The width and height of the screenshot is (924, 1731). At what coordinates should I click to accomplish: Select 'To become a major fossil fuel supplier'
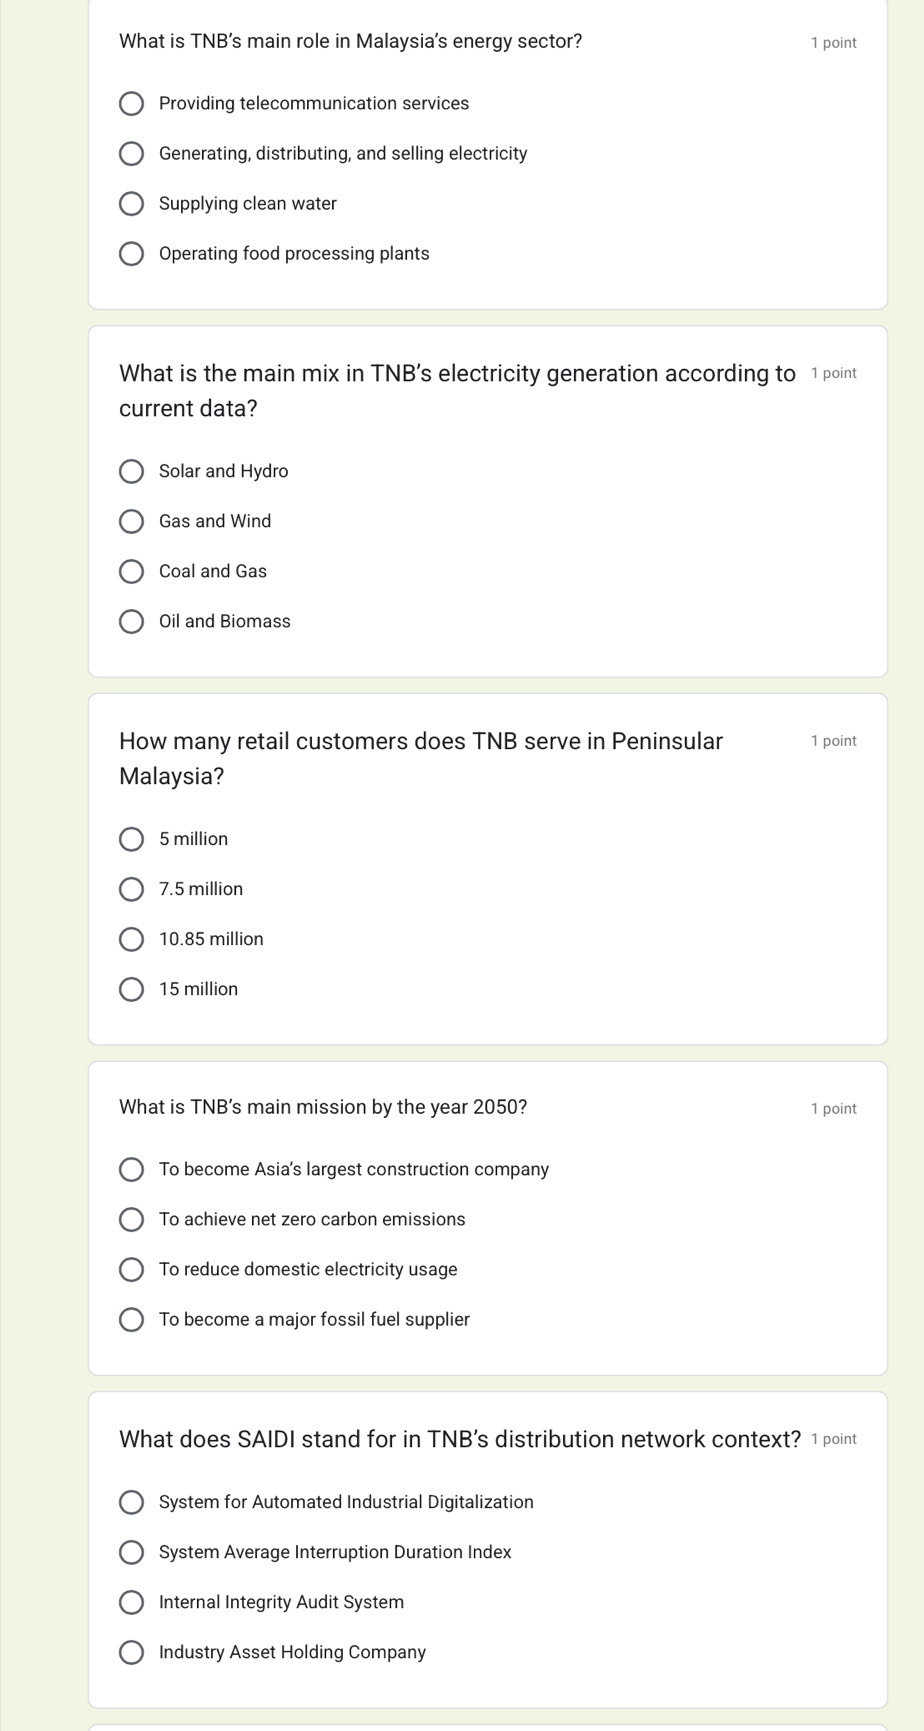click(x=131, y=1320)
